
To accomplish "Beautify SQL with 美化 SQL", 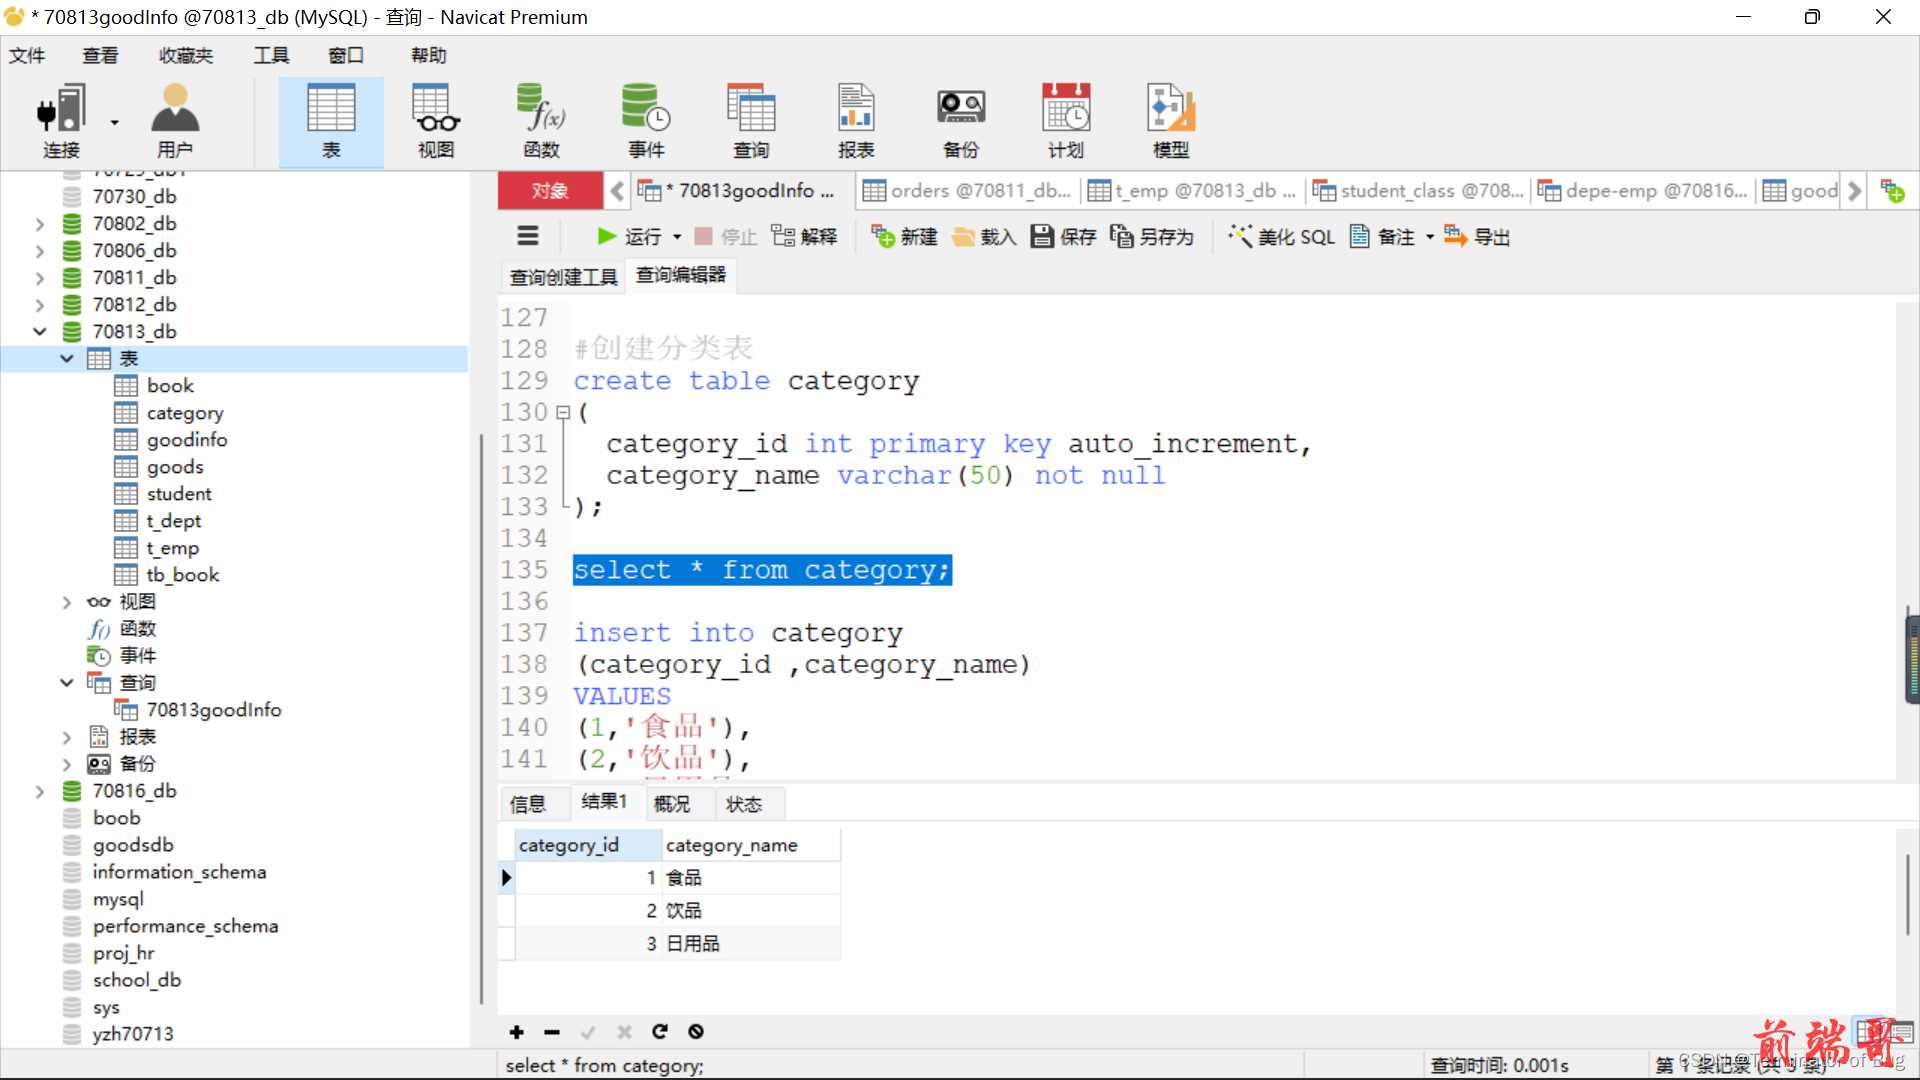I will click(x=1282, y=236).
